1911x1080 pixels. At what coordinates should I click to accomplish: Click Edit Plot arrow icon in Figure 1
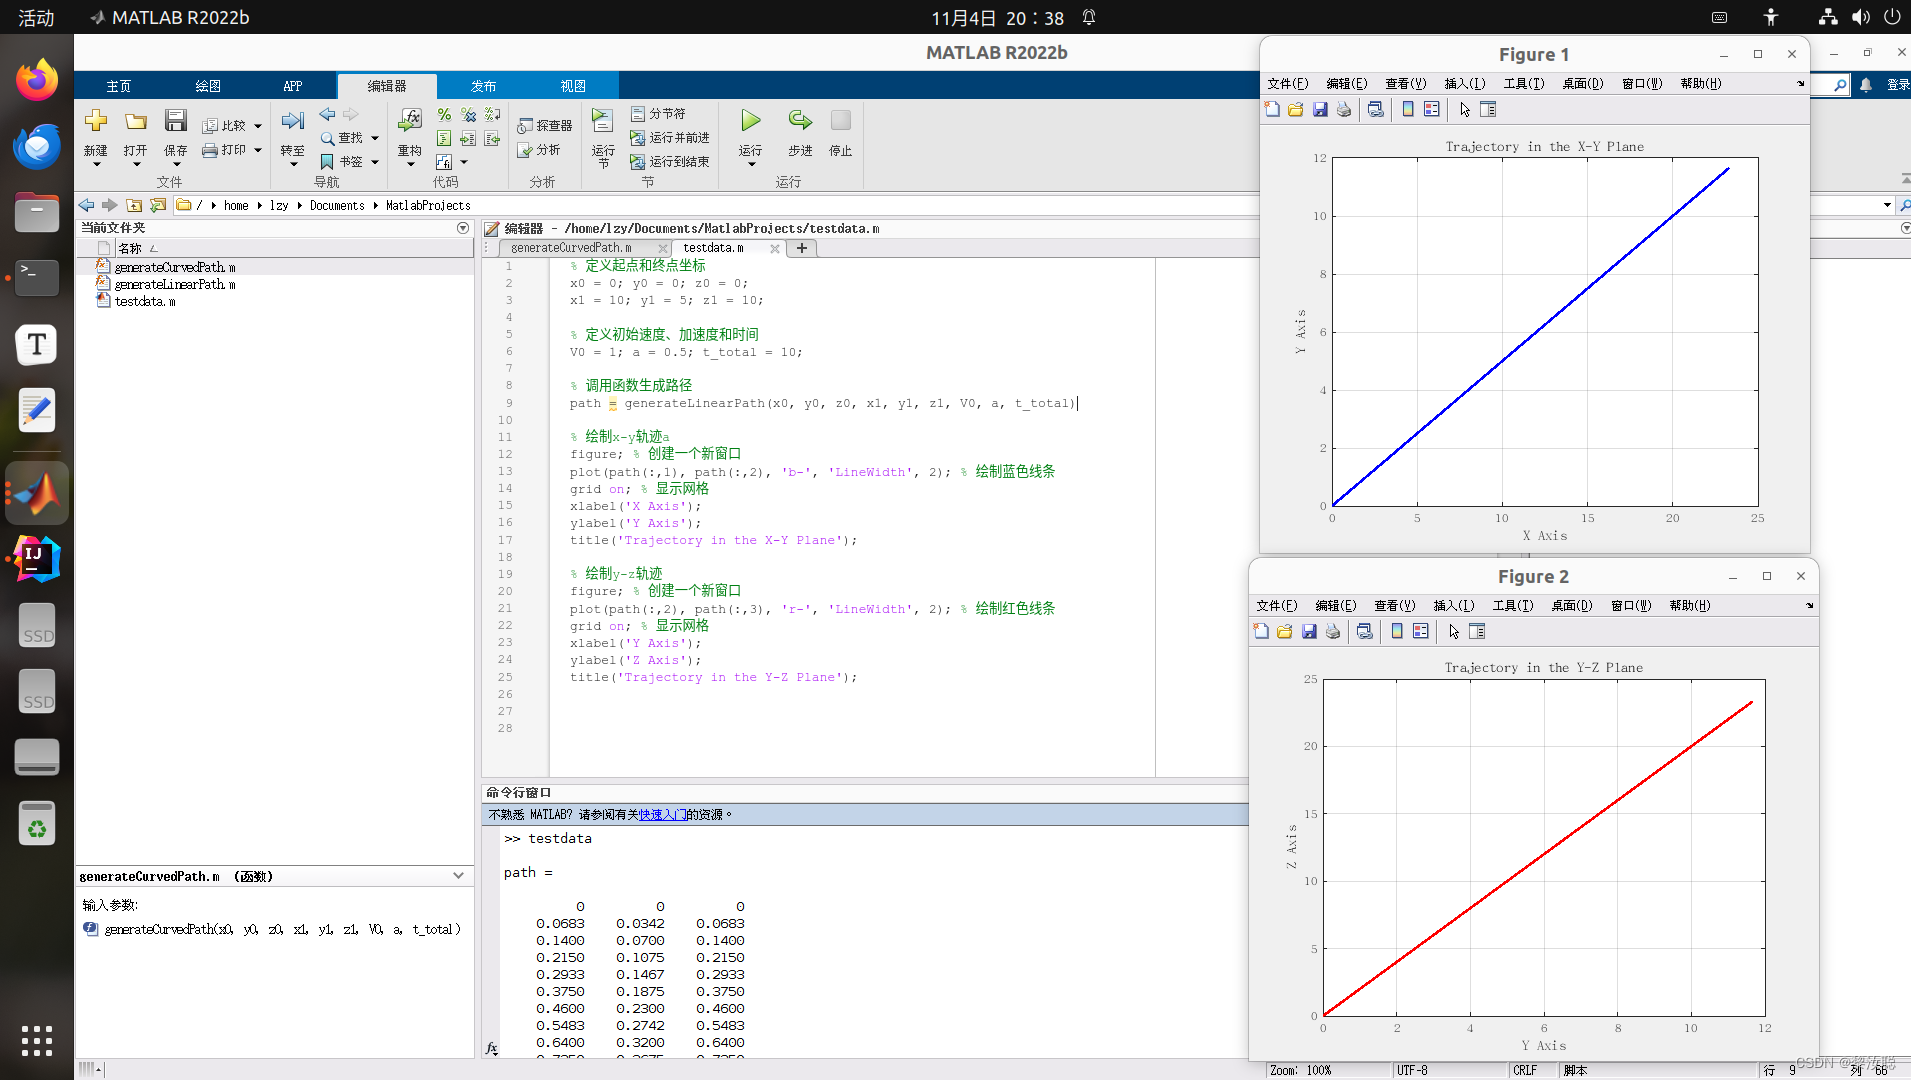pos(1465,110)
